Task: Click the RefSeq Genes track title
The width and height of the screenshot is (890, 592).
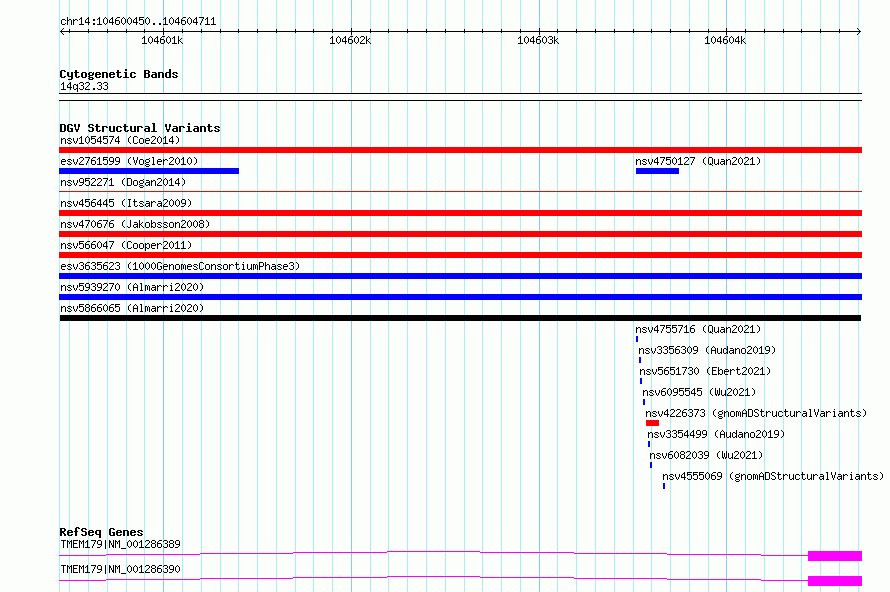Action: (101, 532)
